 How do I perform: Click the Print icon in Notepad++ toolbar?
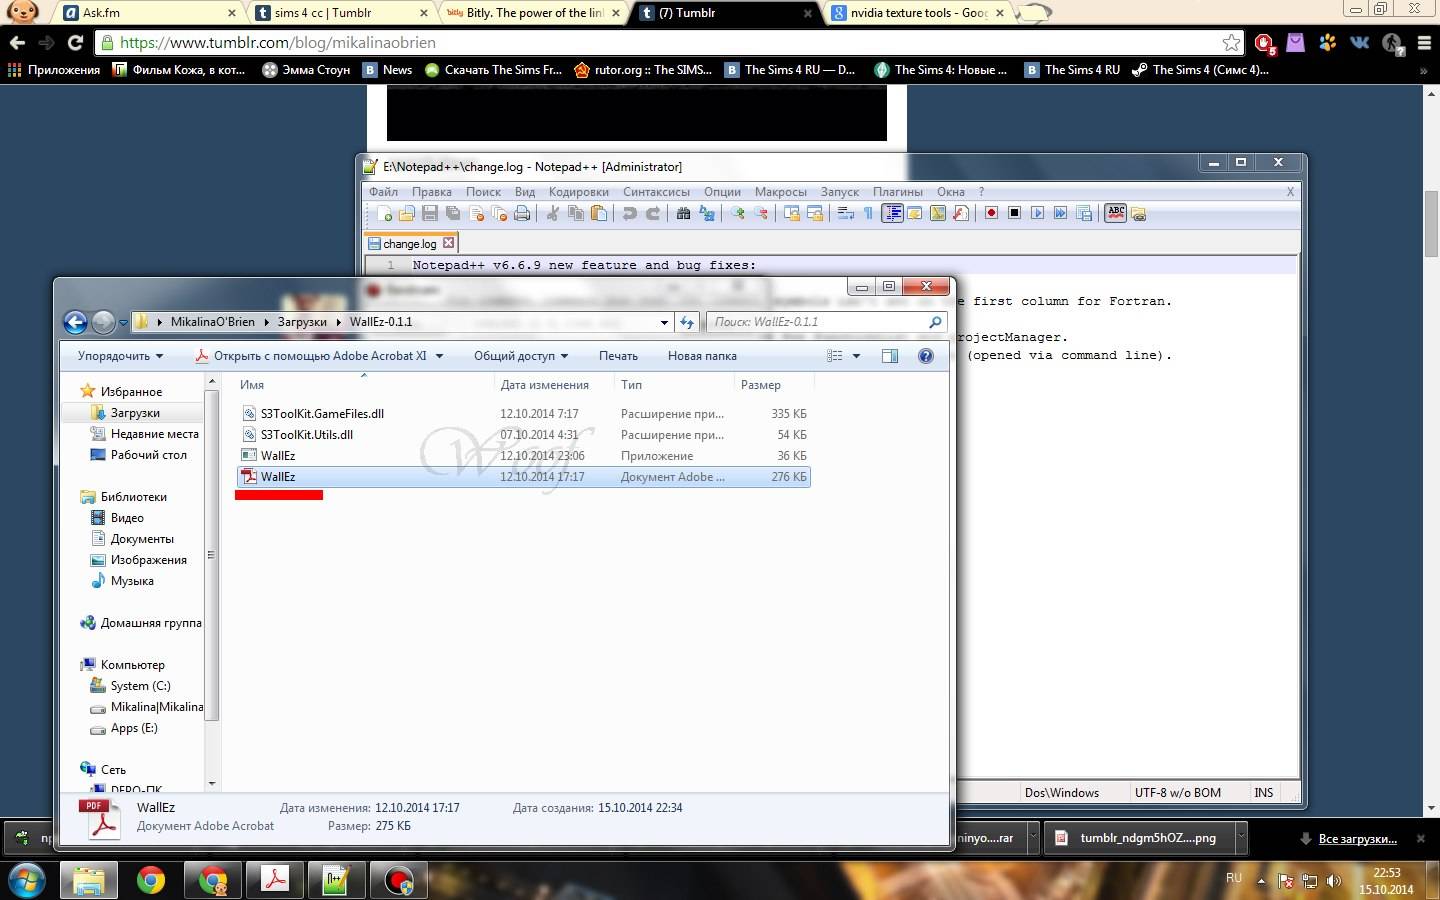[x=522, y=213]
